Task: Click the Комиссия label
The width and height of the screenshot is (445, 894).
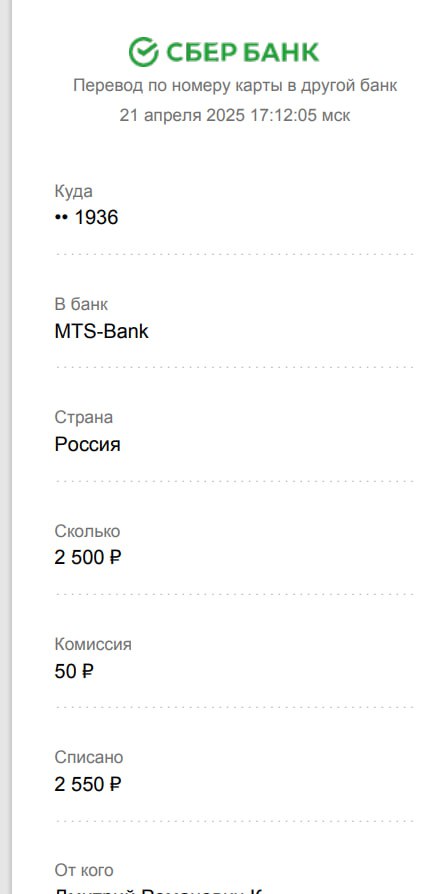Action: [93, 644]
